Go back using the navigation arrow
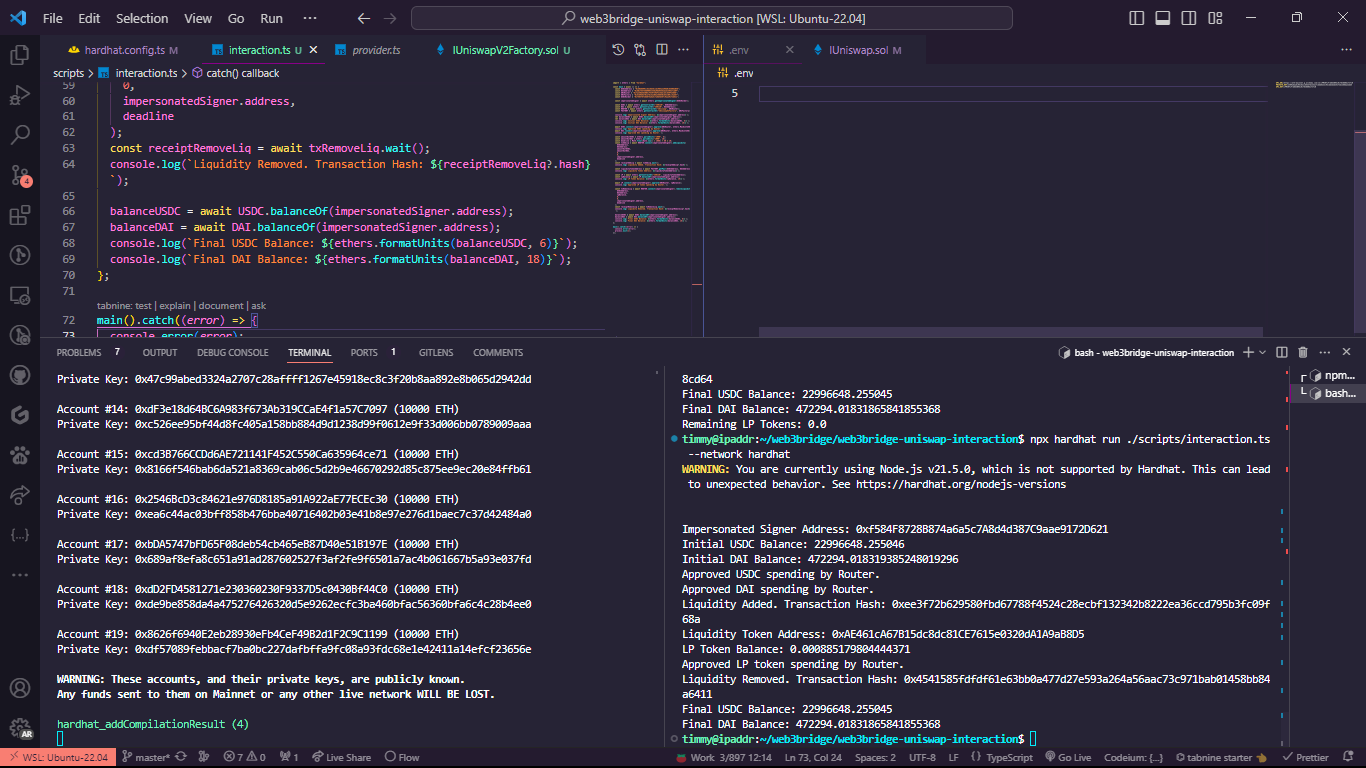 [x=364, y=18]
